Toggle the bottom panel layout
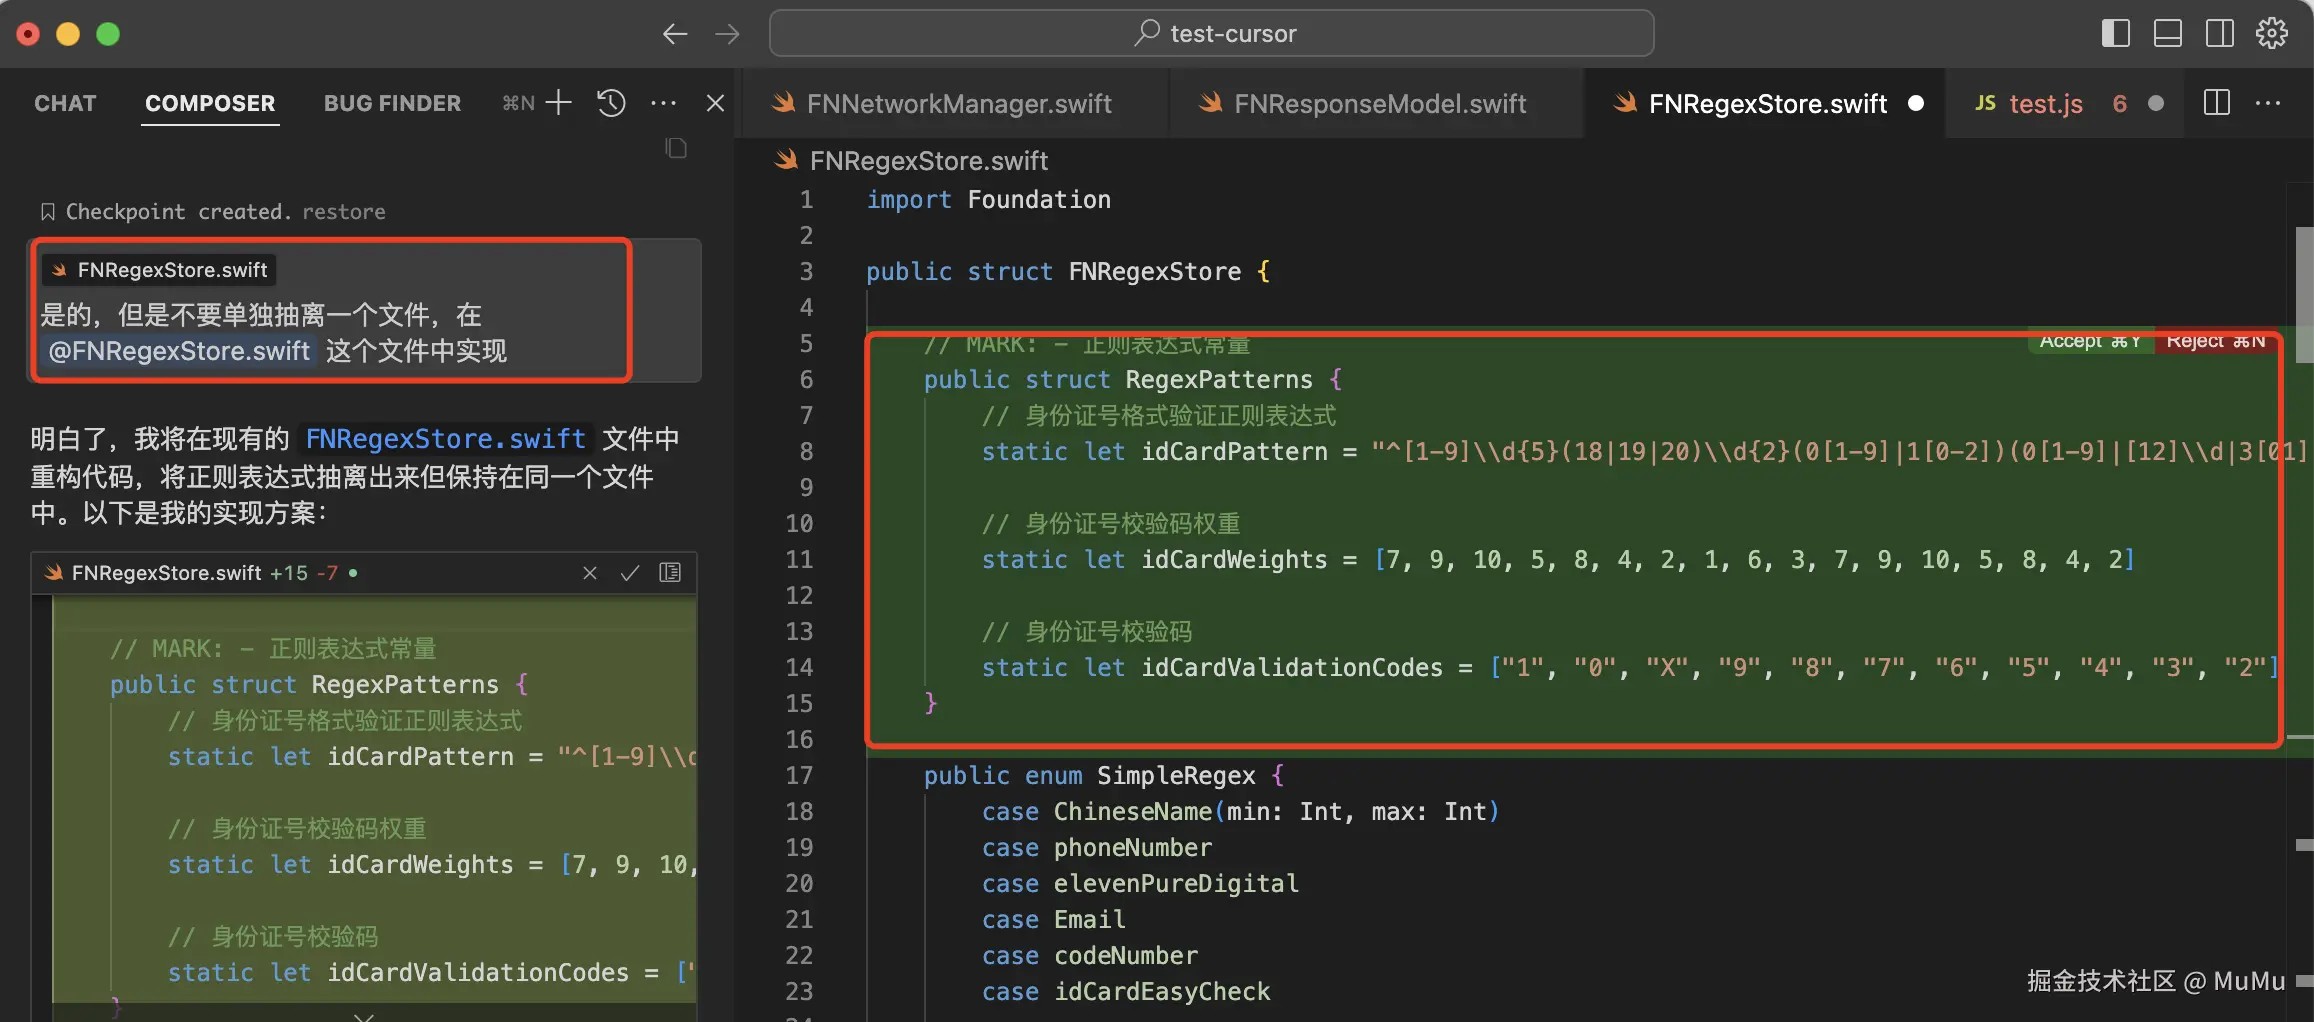The width and height of the screenshot is (2314, 1022). coord(2167,33)
